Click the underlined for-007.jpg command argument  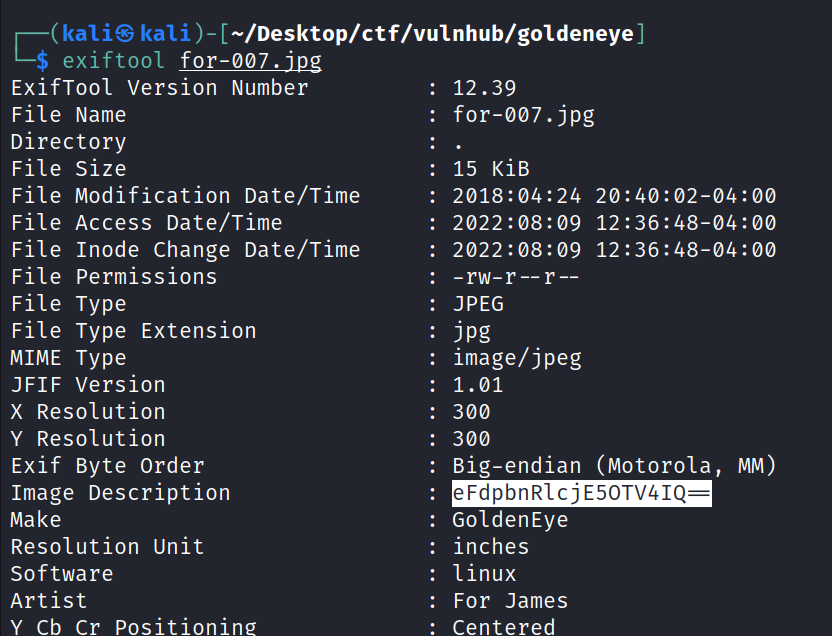(250, 61)
